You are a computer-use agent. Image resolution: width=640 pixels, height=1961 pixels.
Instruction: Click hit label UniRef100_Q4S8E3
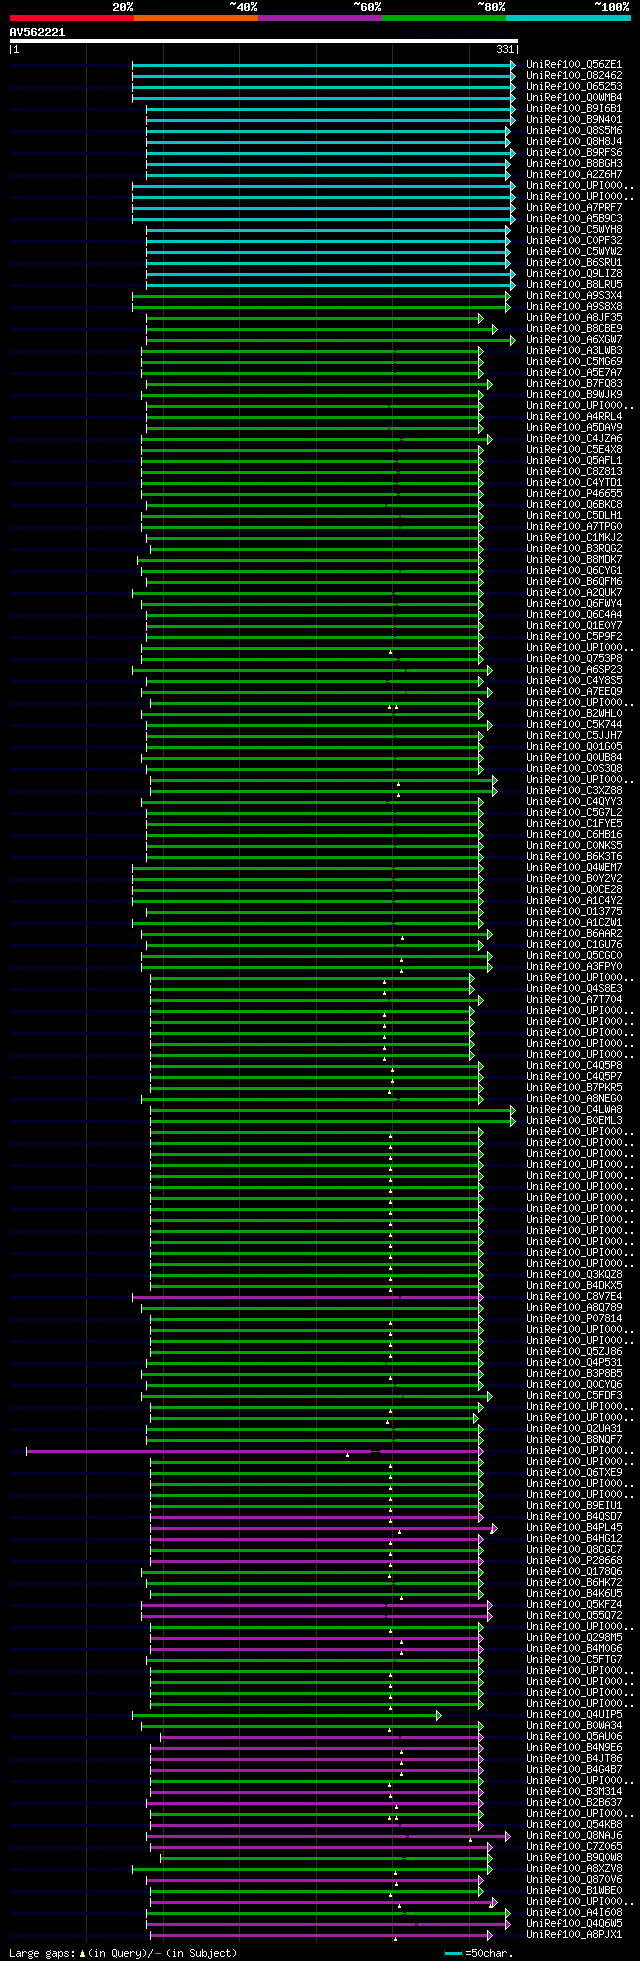coord(574,988)
